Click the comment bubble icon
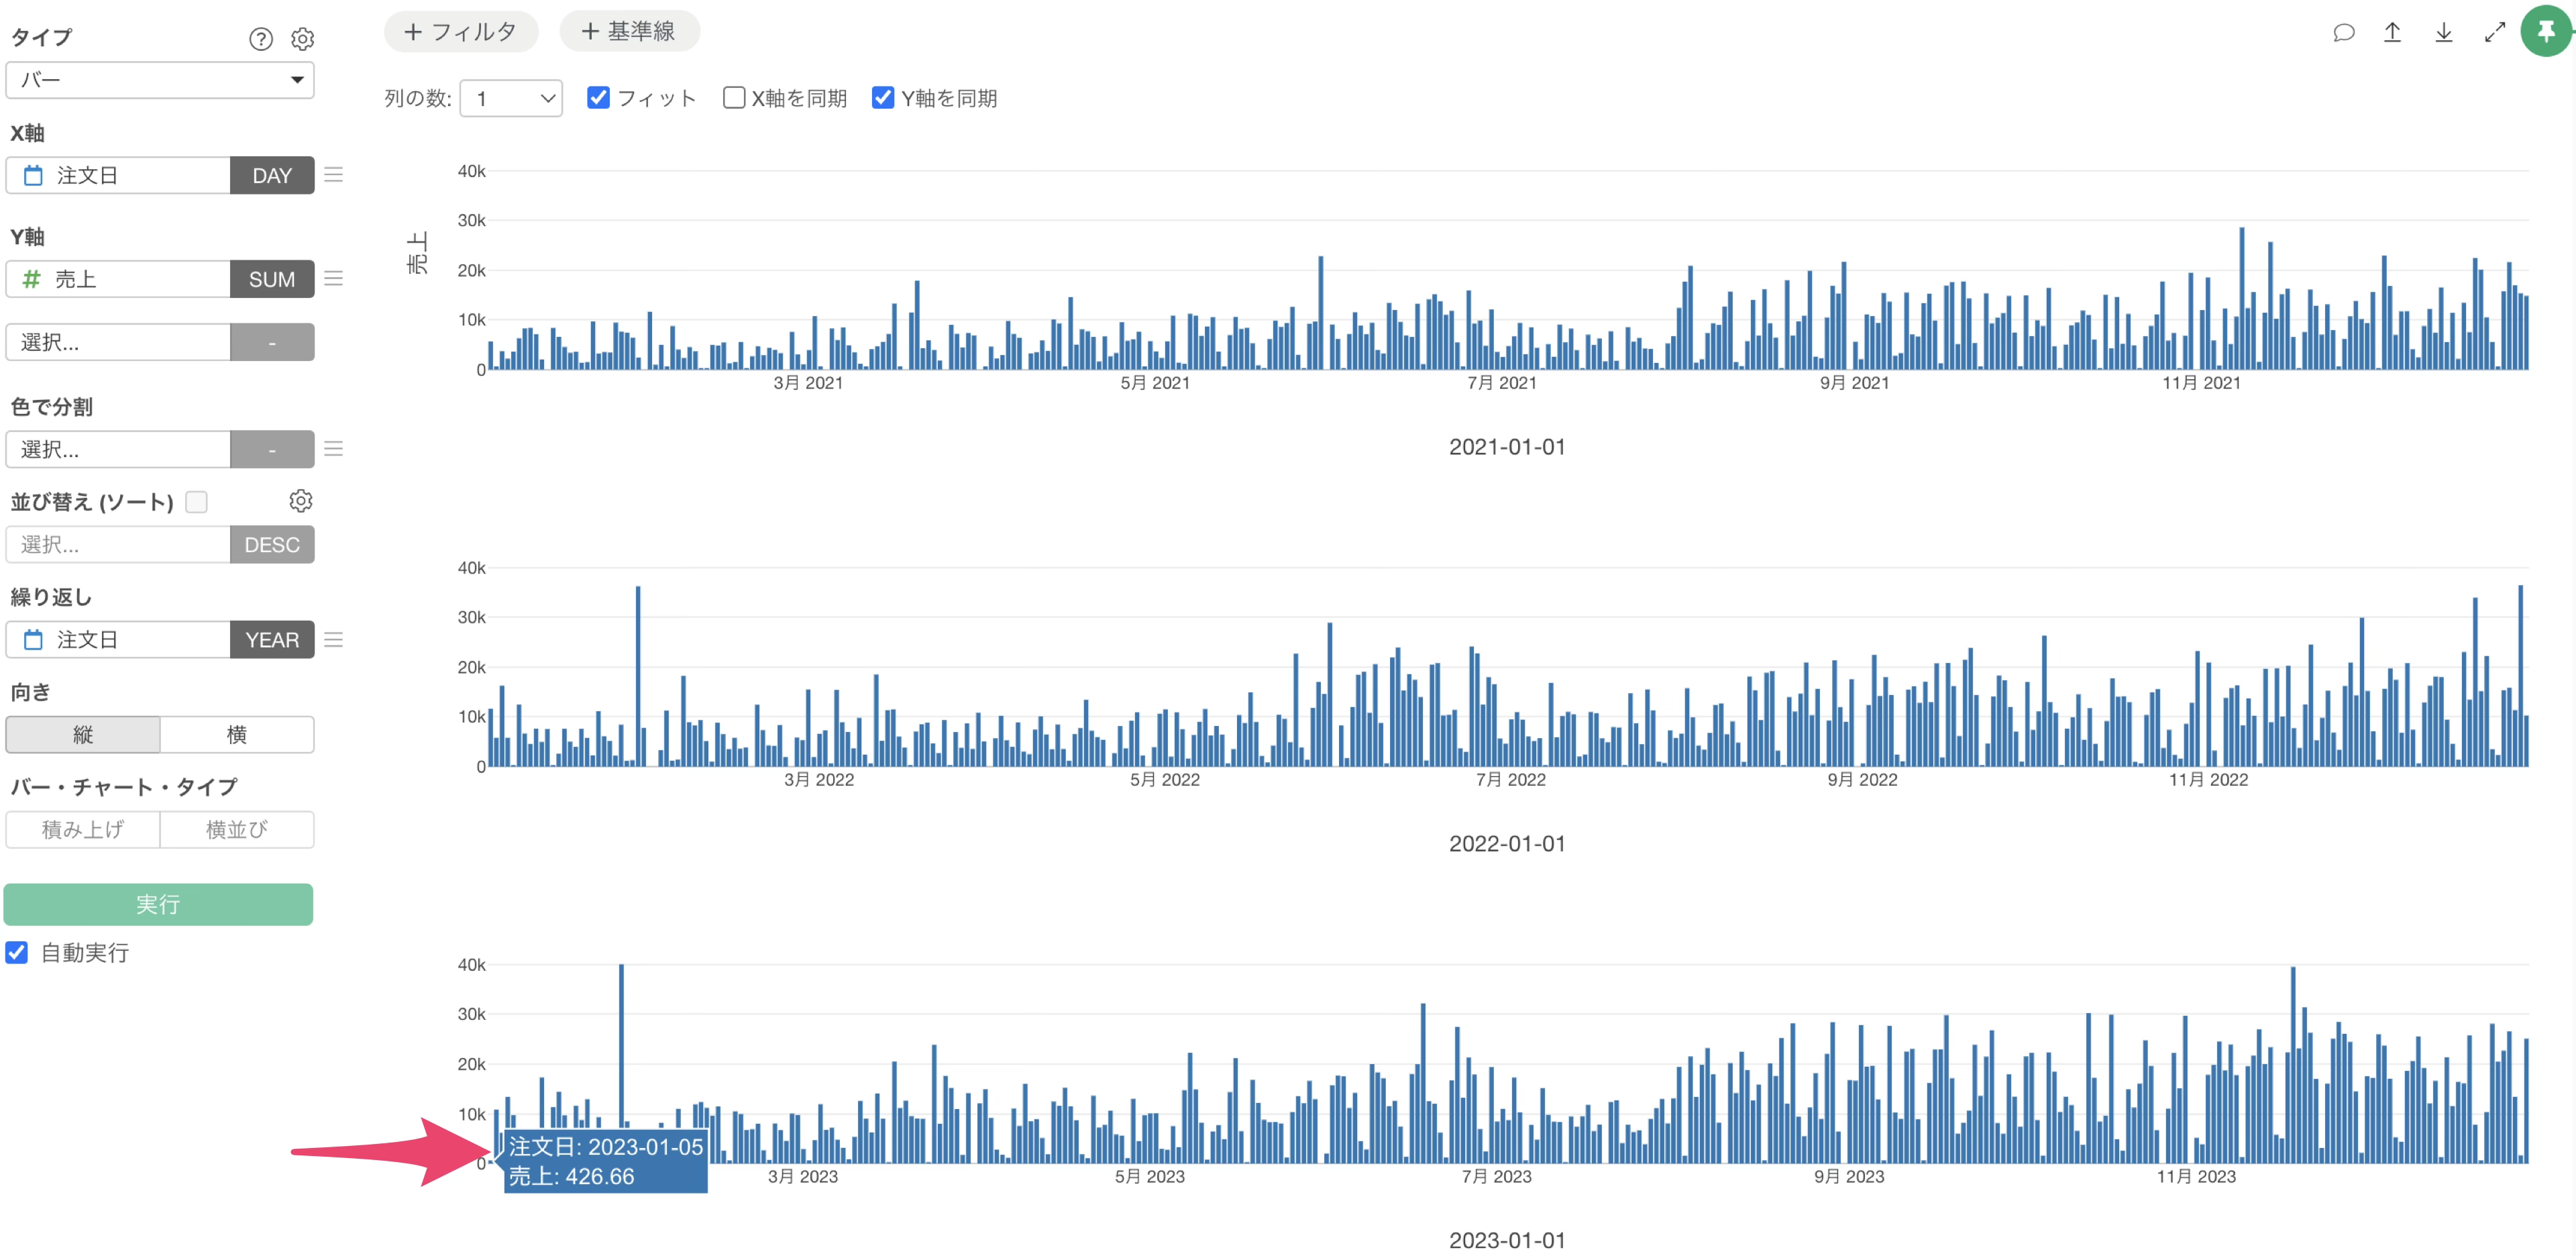Viewport: 2576px width, 1256px height. point(2343,32)
